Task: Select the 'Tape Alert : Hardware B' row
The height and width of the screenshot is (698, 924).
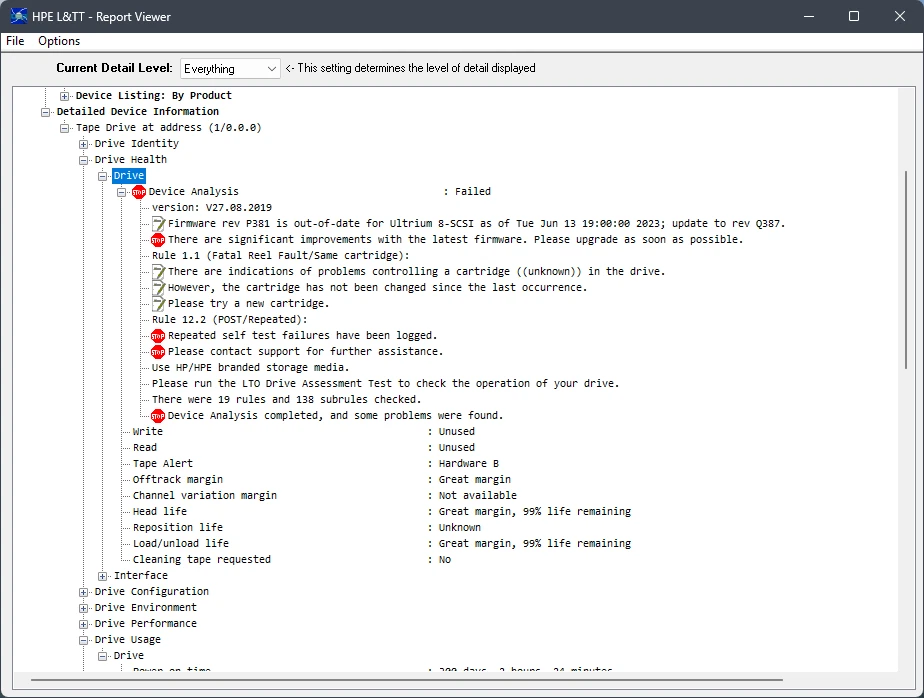Action: click(x=316, y=463)
